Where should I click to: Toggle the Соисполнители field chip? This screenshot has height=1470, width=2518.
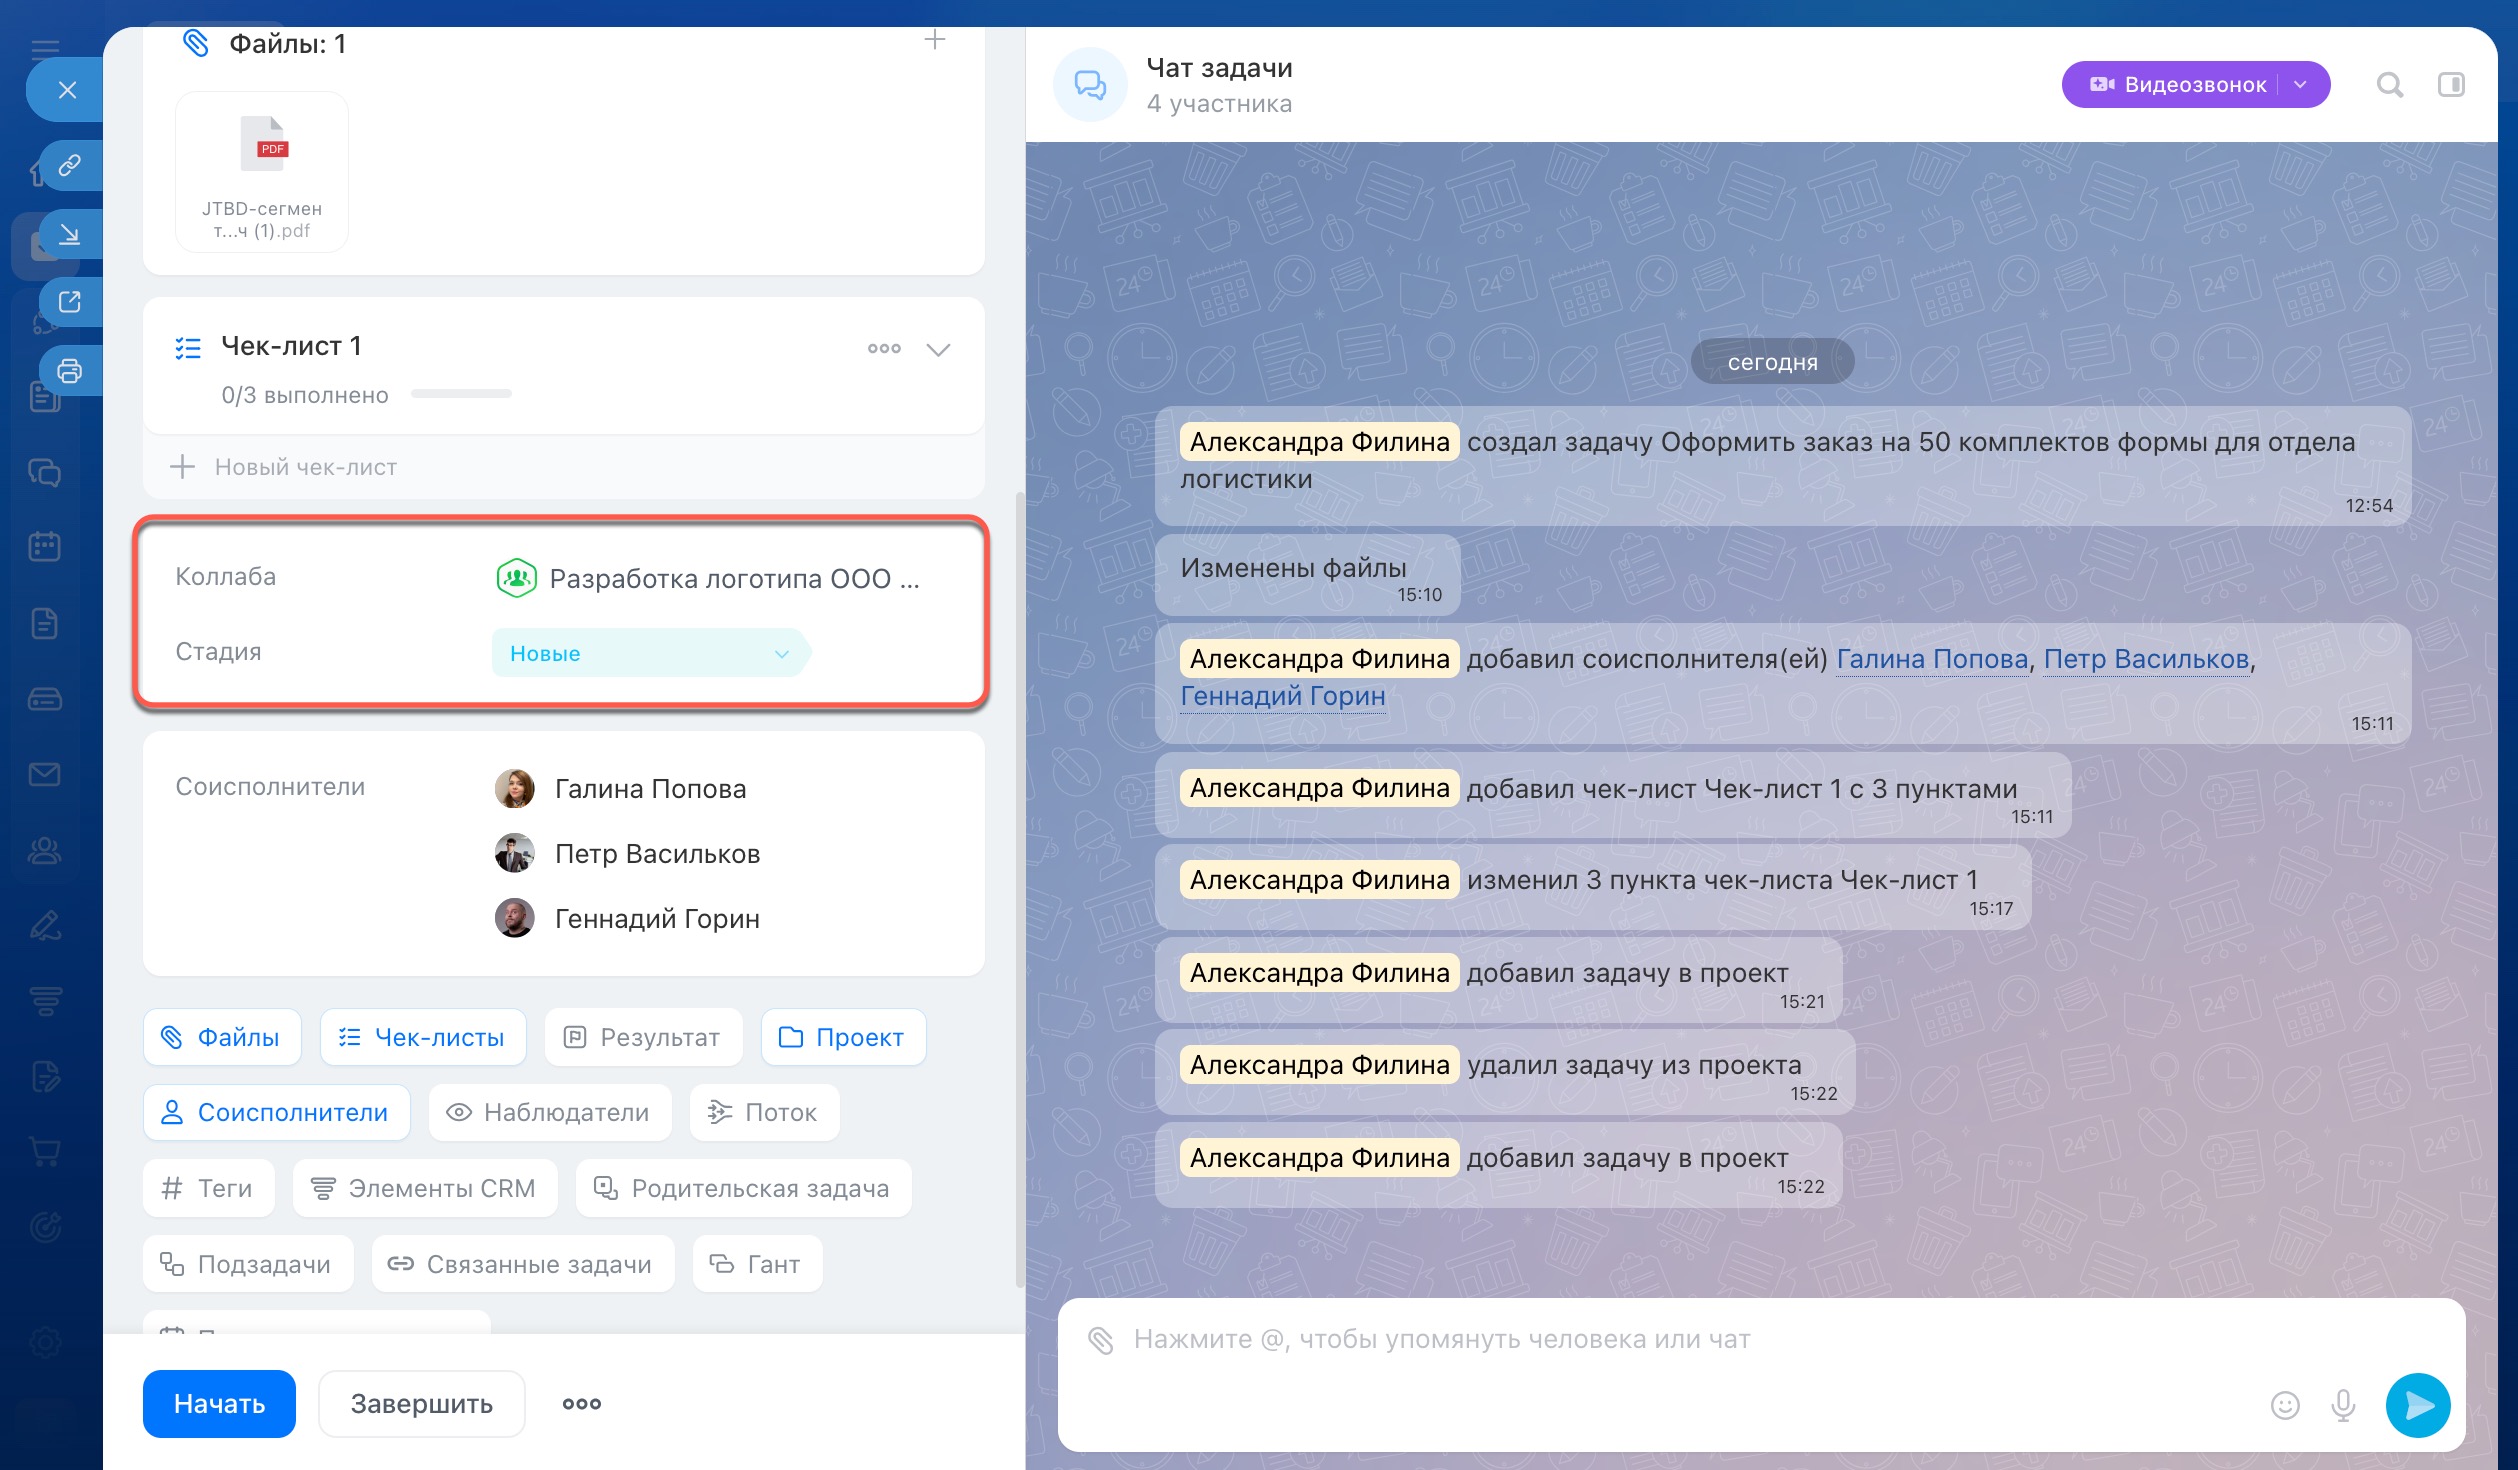[x=276, y=1112]
